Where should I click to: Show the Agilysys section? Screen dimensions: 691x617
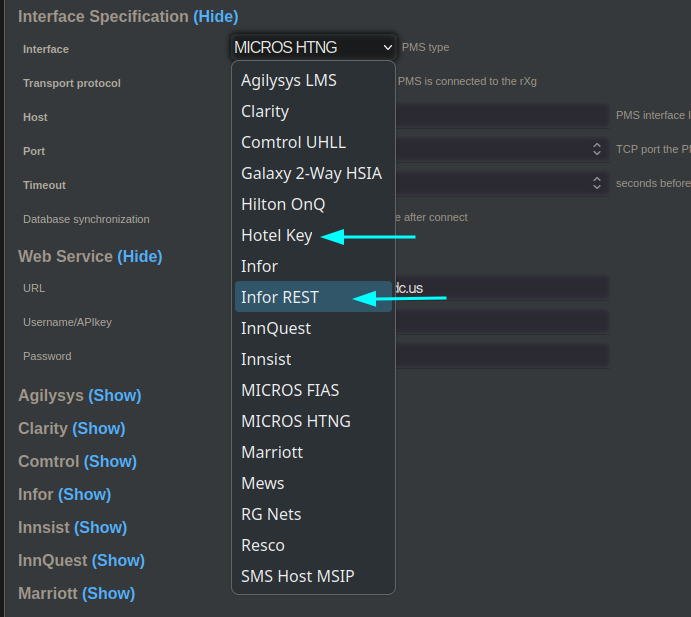click(x=115, y=395)
